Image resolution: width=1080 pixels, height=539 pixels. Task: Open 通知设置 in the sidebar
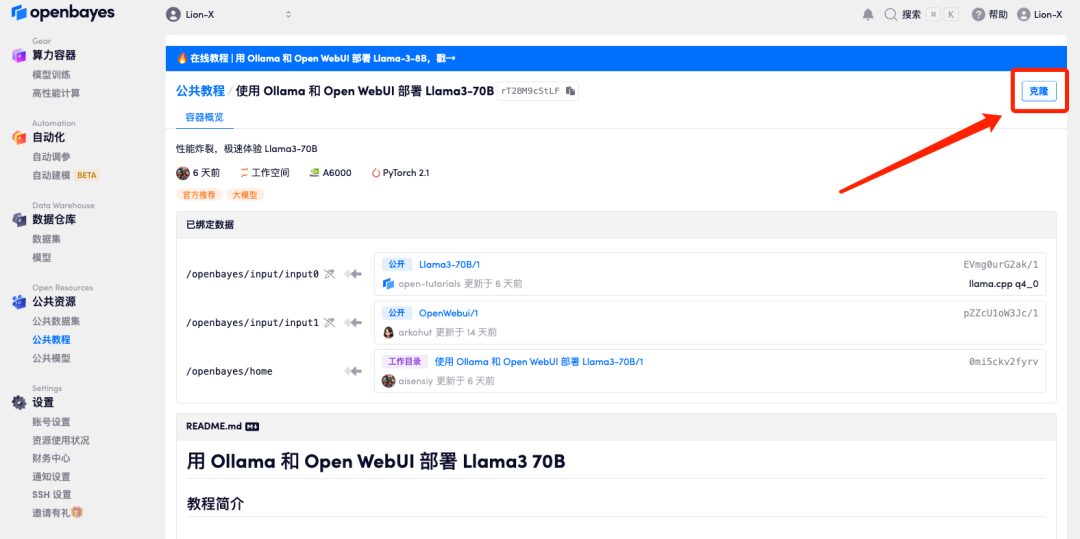tap(51, 476)
